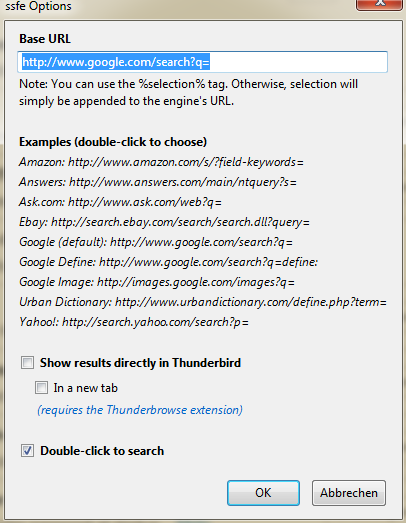Enable Show results directly in Thunderbird
The height and width of the screenshot is (523, 406).
(27, 363)
